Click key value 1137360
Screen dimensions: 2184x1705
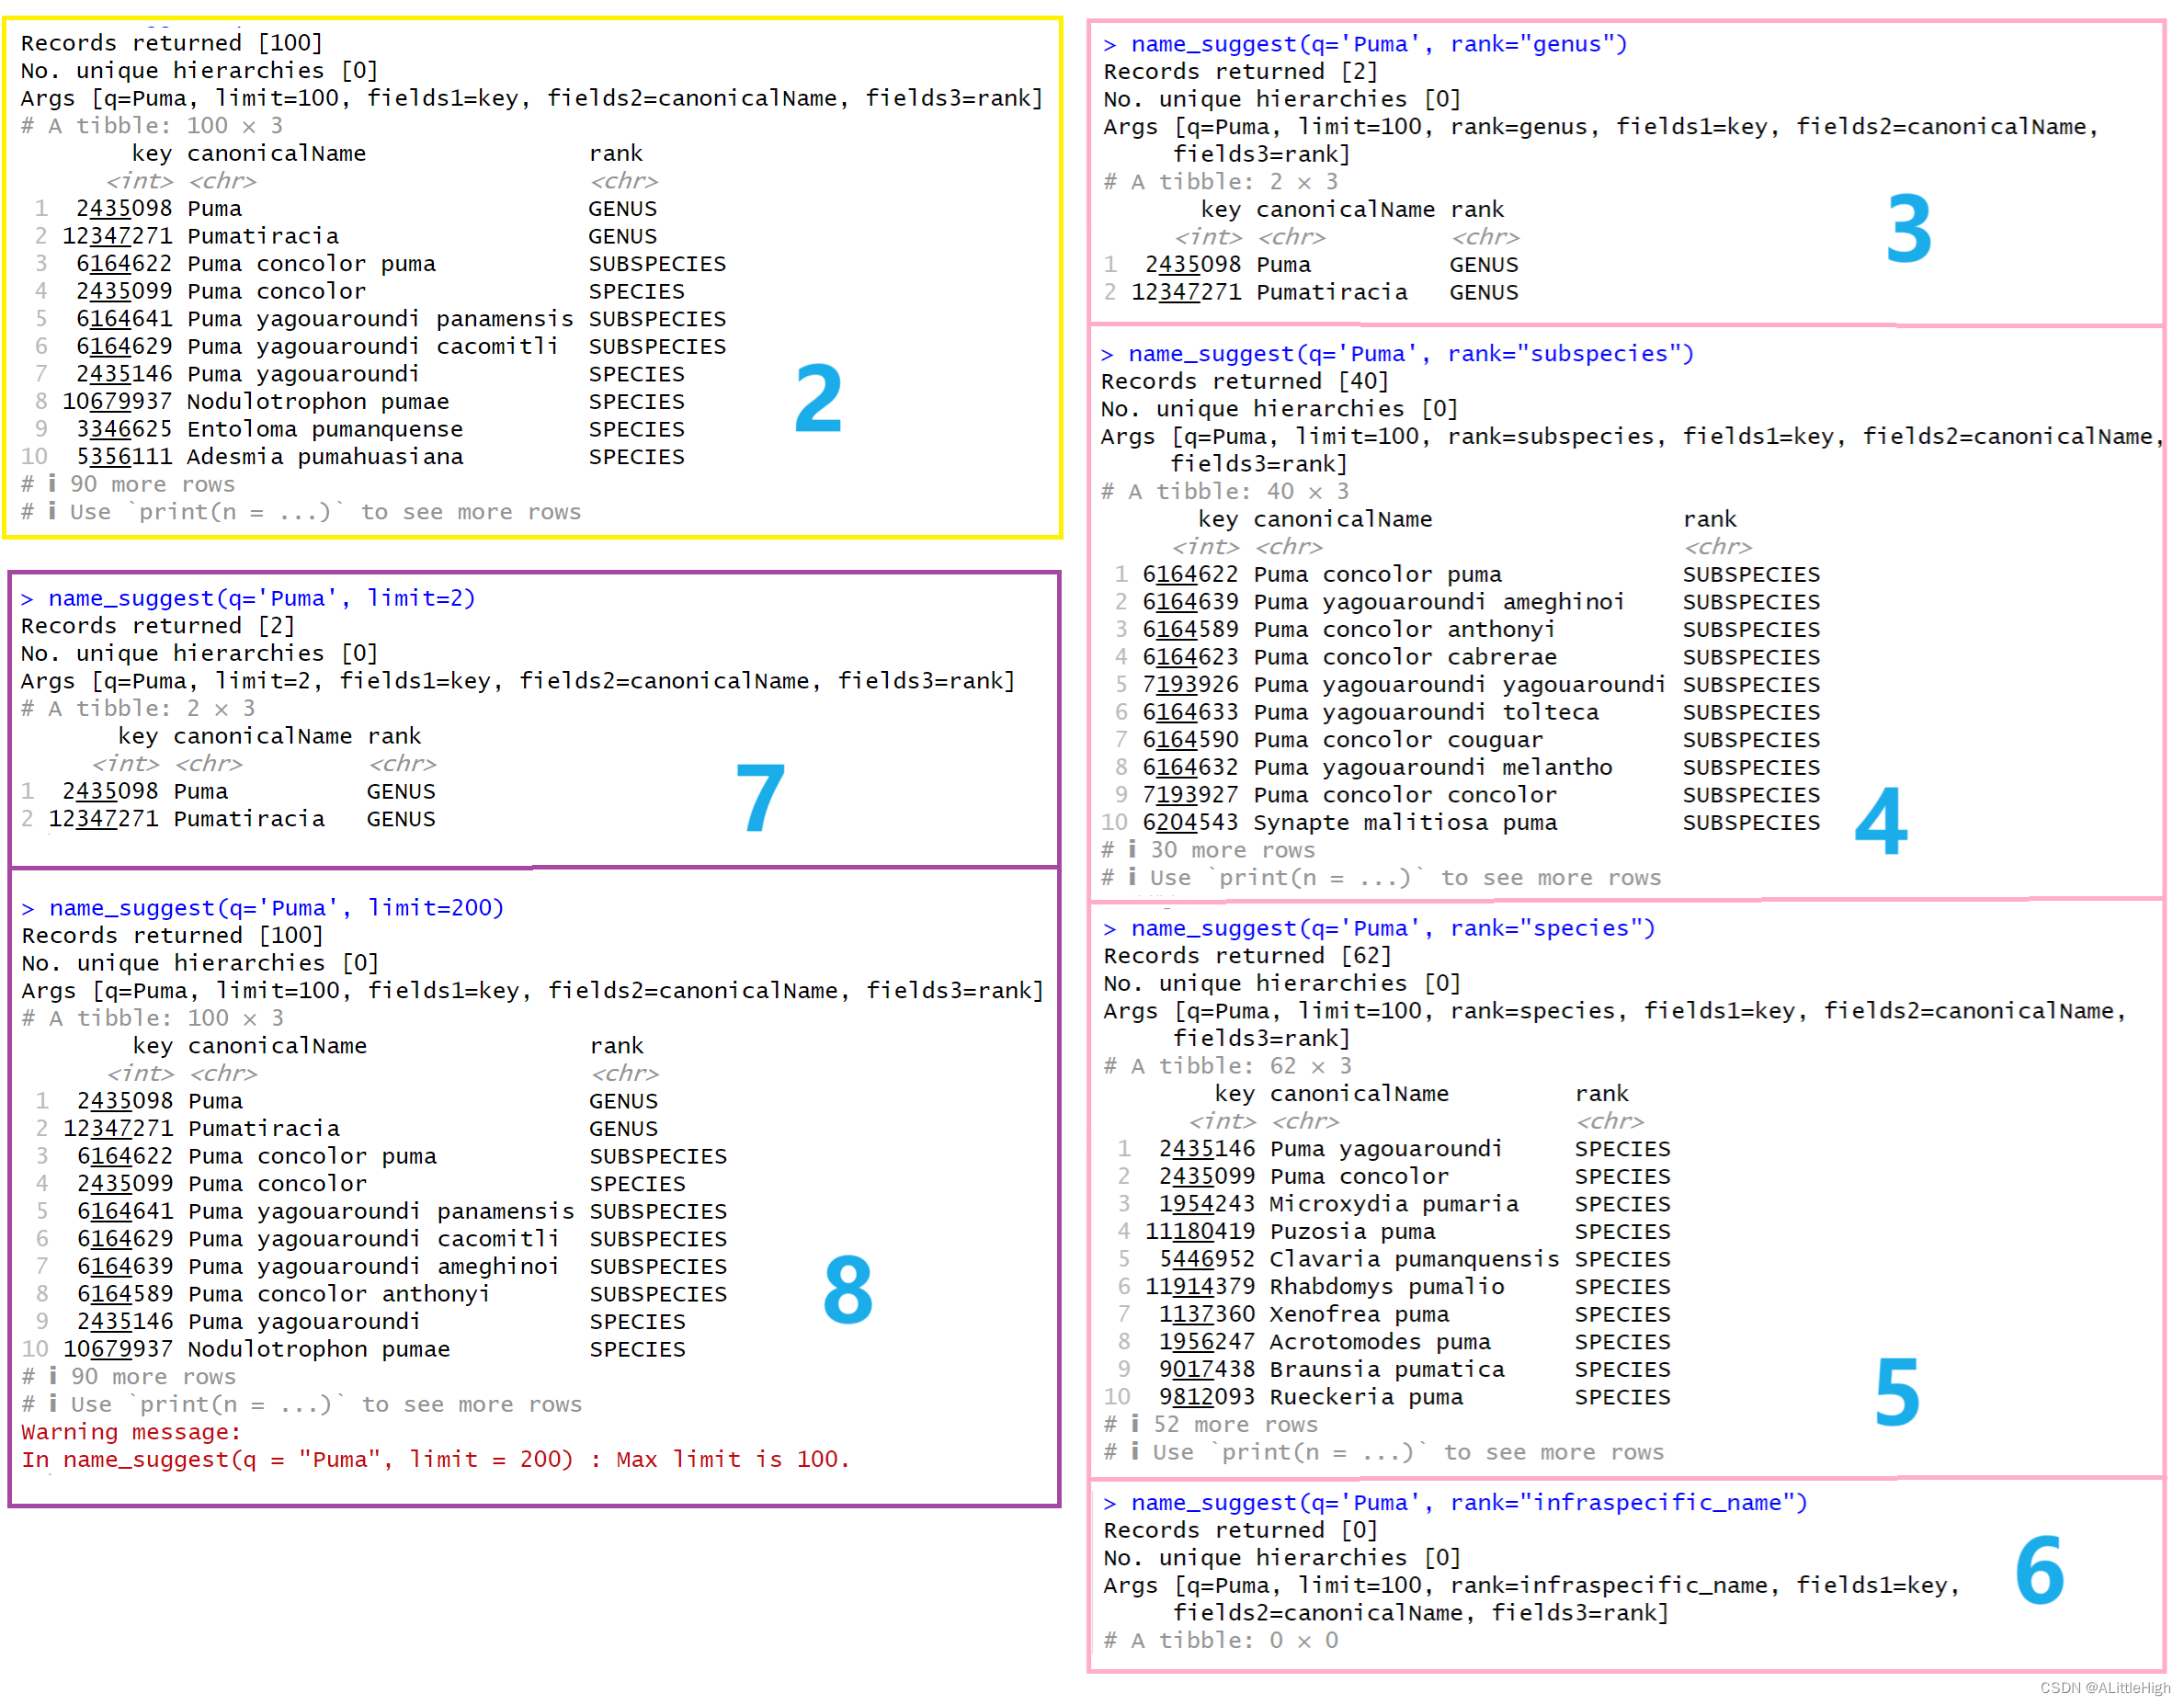(x=1207, y=1316)
